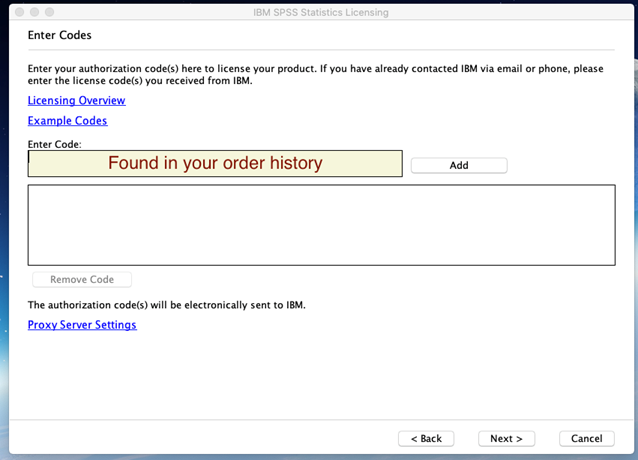This screenshot has height=460, width=638.
Task: Click the 'Enter Code:' label
Action: [55, 144]
